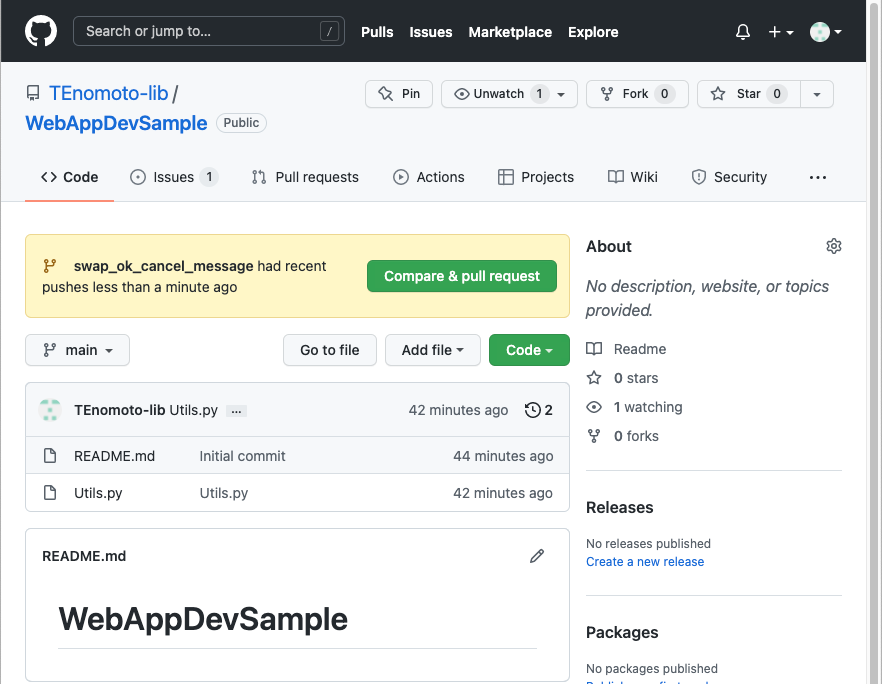The width and height of the screenshot is (882, 684).
Task: Click the README.md panel heading
Action: (x=84, y=556)
